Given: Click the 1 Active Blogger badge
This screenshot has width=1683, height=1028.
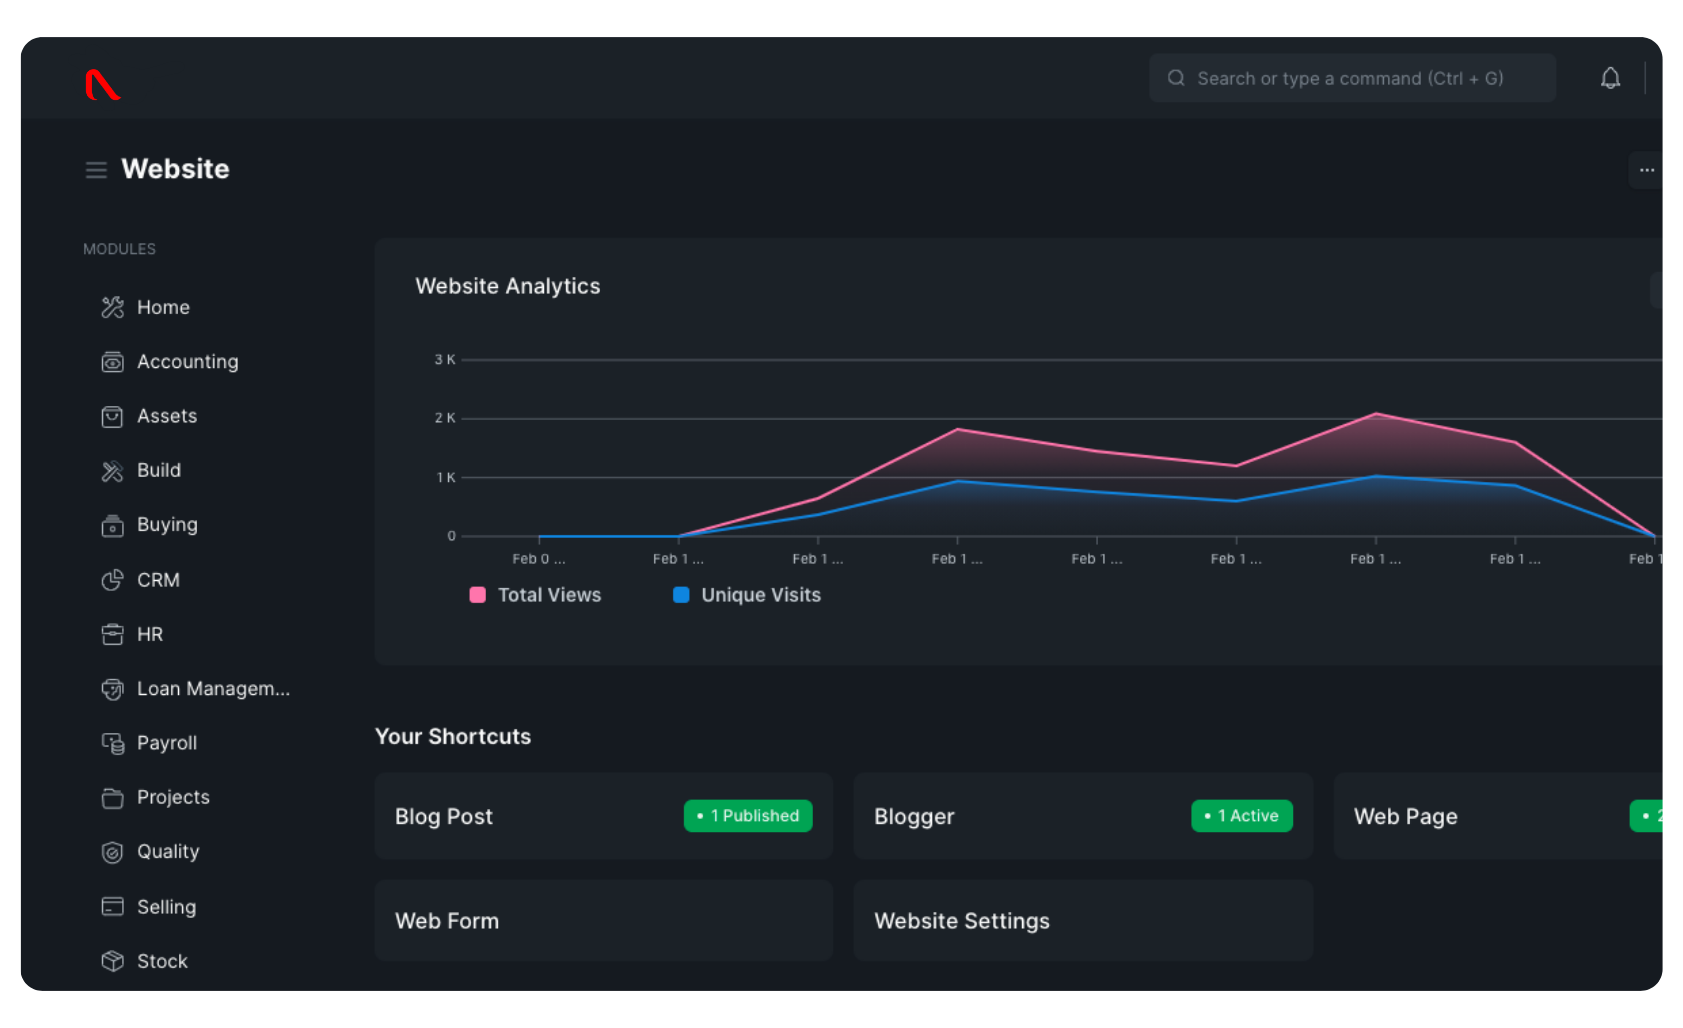Looking at the screenshot, I should click(1241, 816).
